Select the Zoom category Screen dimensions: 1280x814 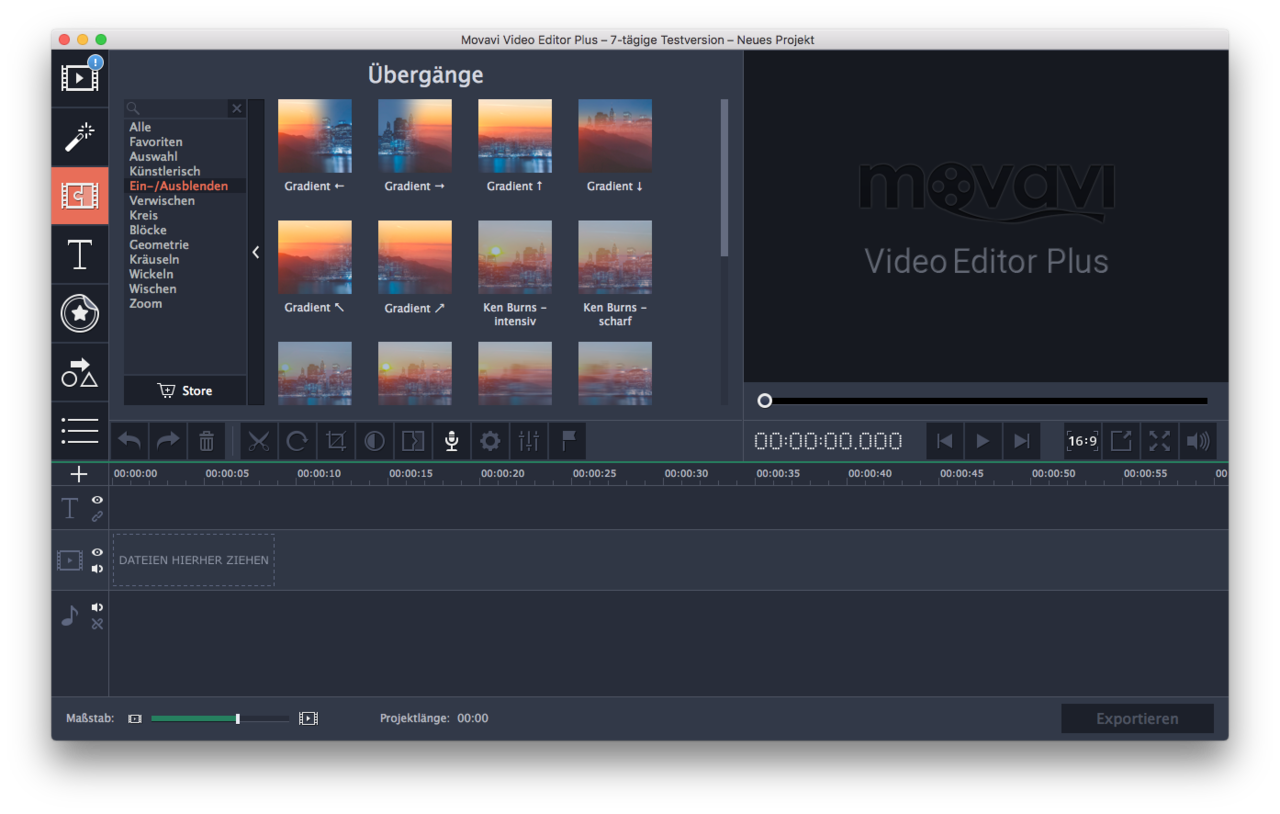pyautogui.click(x=145, y=304)
